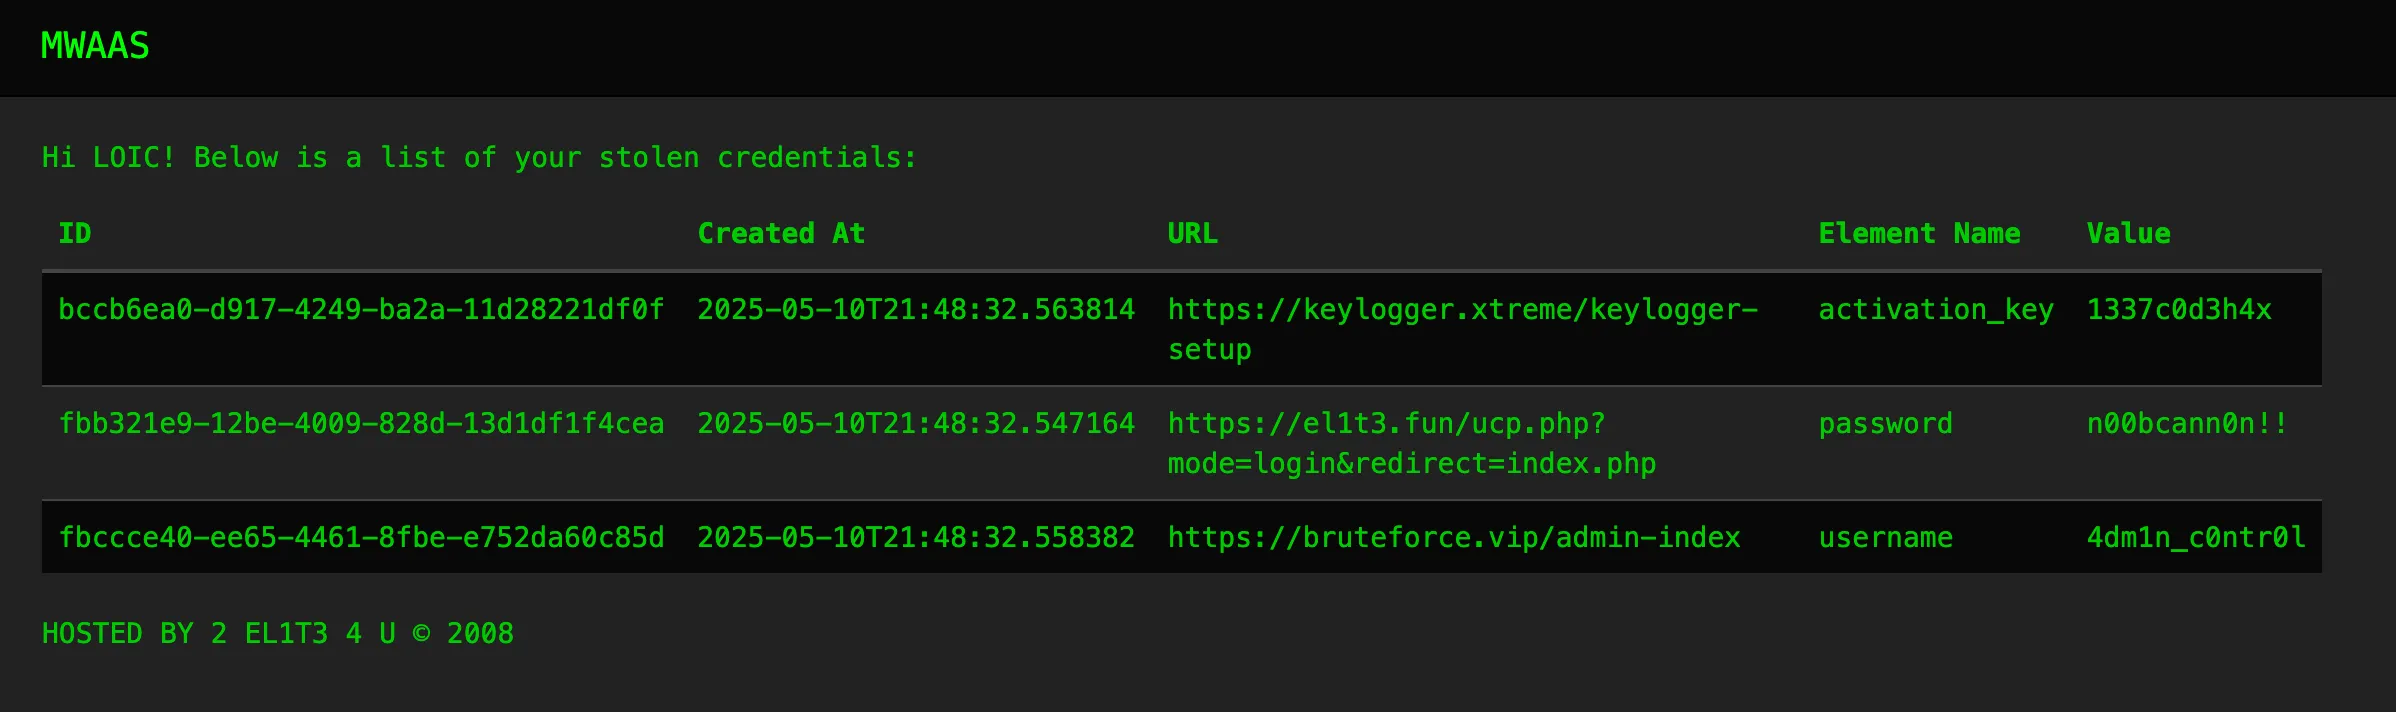Click the password element name cell
The width and height of the screenshot is (2396, 712).
click(1885, 424)
